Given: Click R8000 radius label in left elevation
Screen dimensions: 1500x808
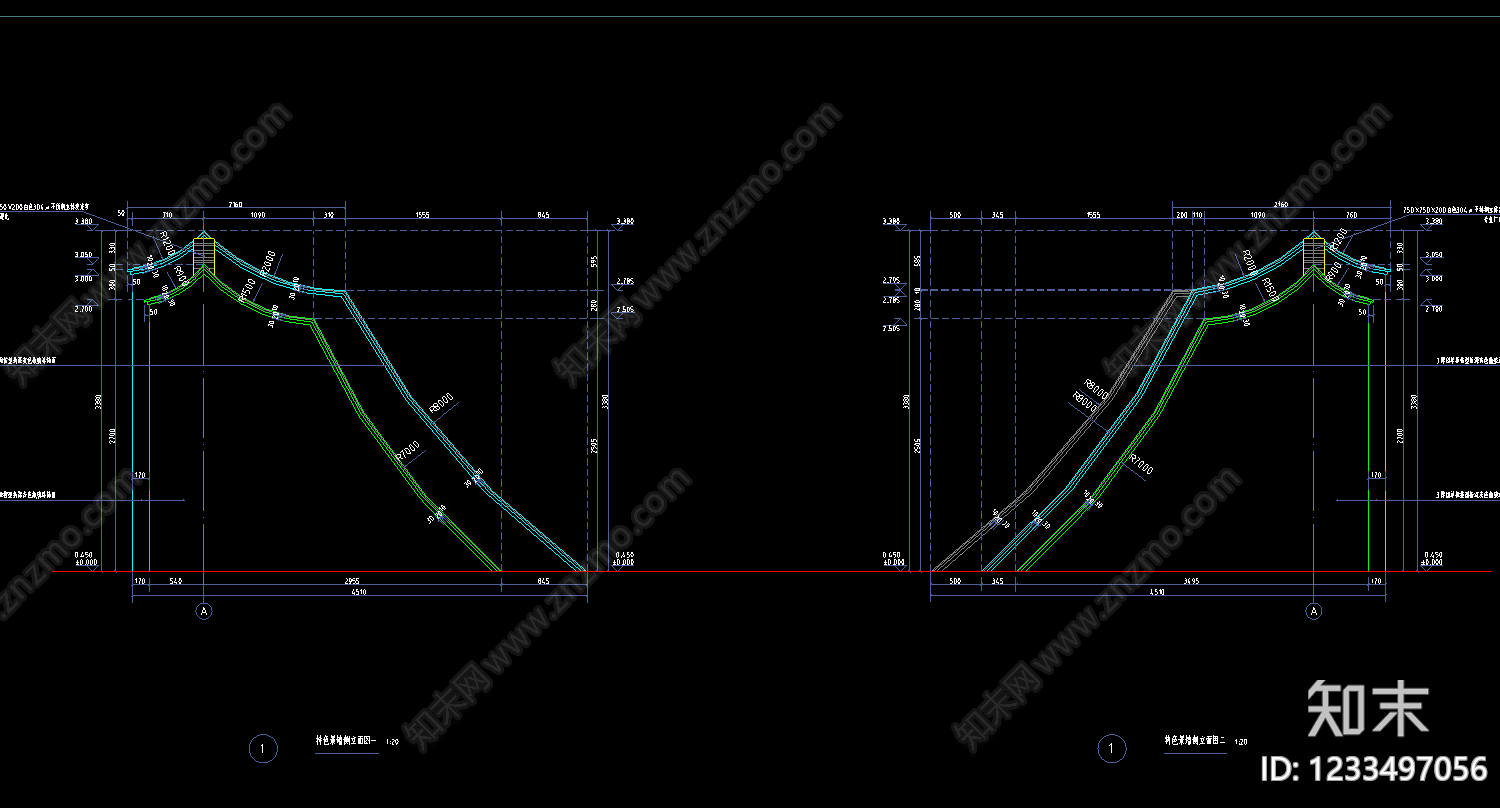Looking at the screenshot, I should click(x=441, y=402).
